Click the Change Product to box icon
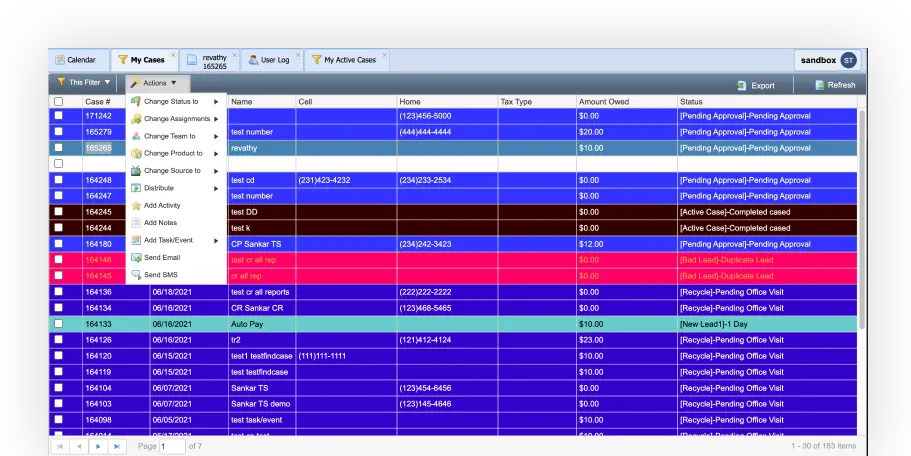Viewport: 911px width, 456px height. (x=136, y=154)
